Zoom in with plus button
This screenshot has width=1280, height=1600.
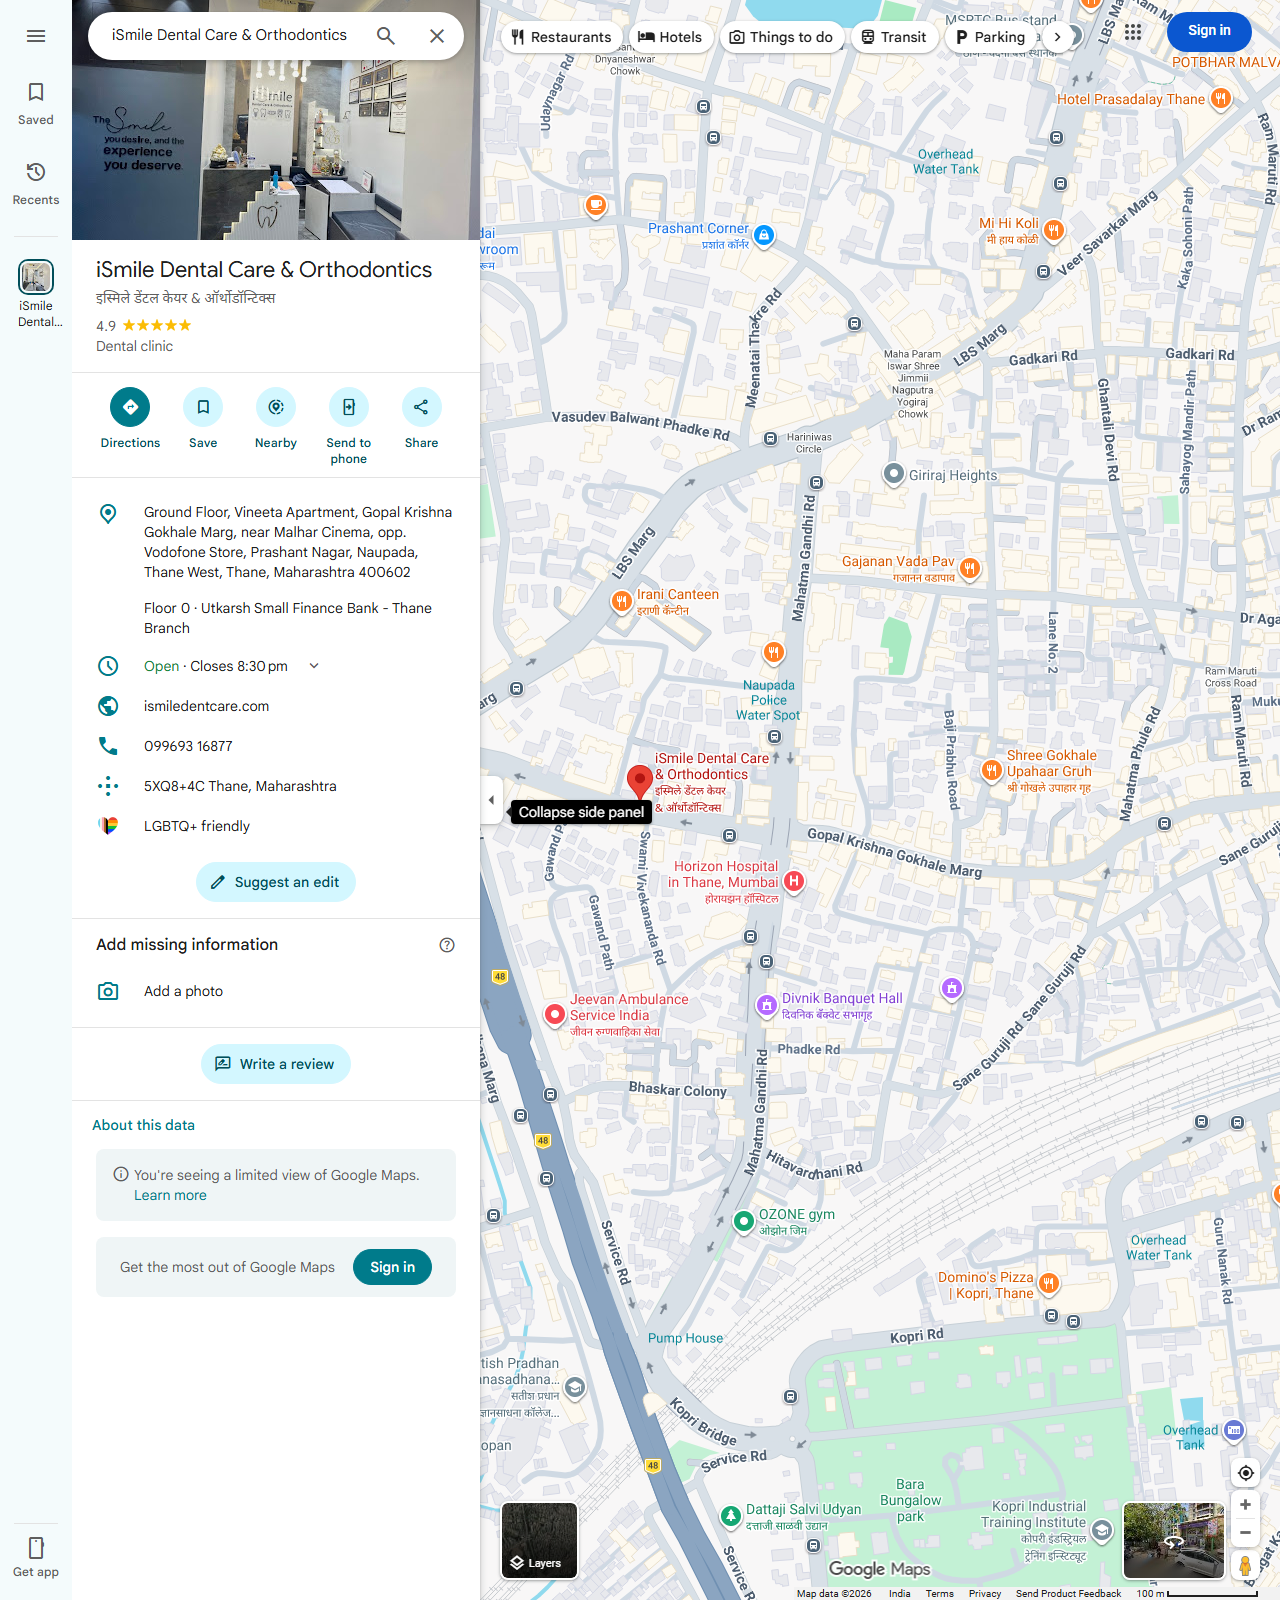coord(1246,1505)
